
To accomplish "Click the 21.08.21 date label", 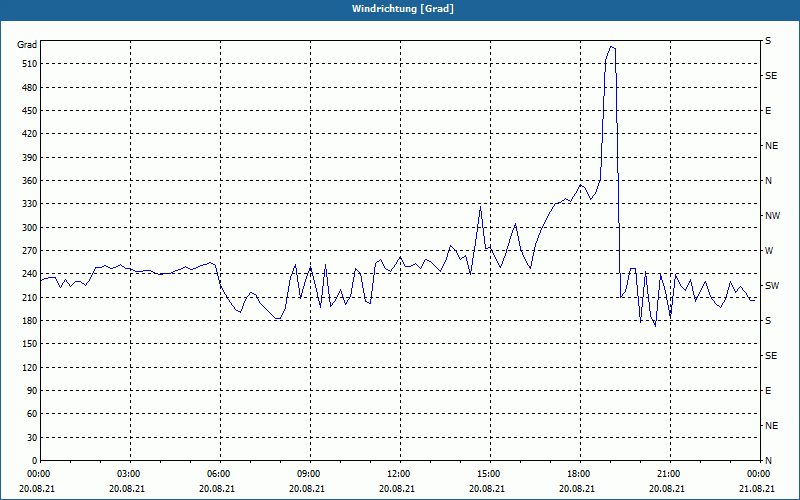I will pyautogui.click(x=757, y=488).
